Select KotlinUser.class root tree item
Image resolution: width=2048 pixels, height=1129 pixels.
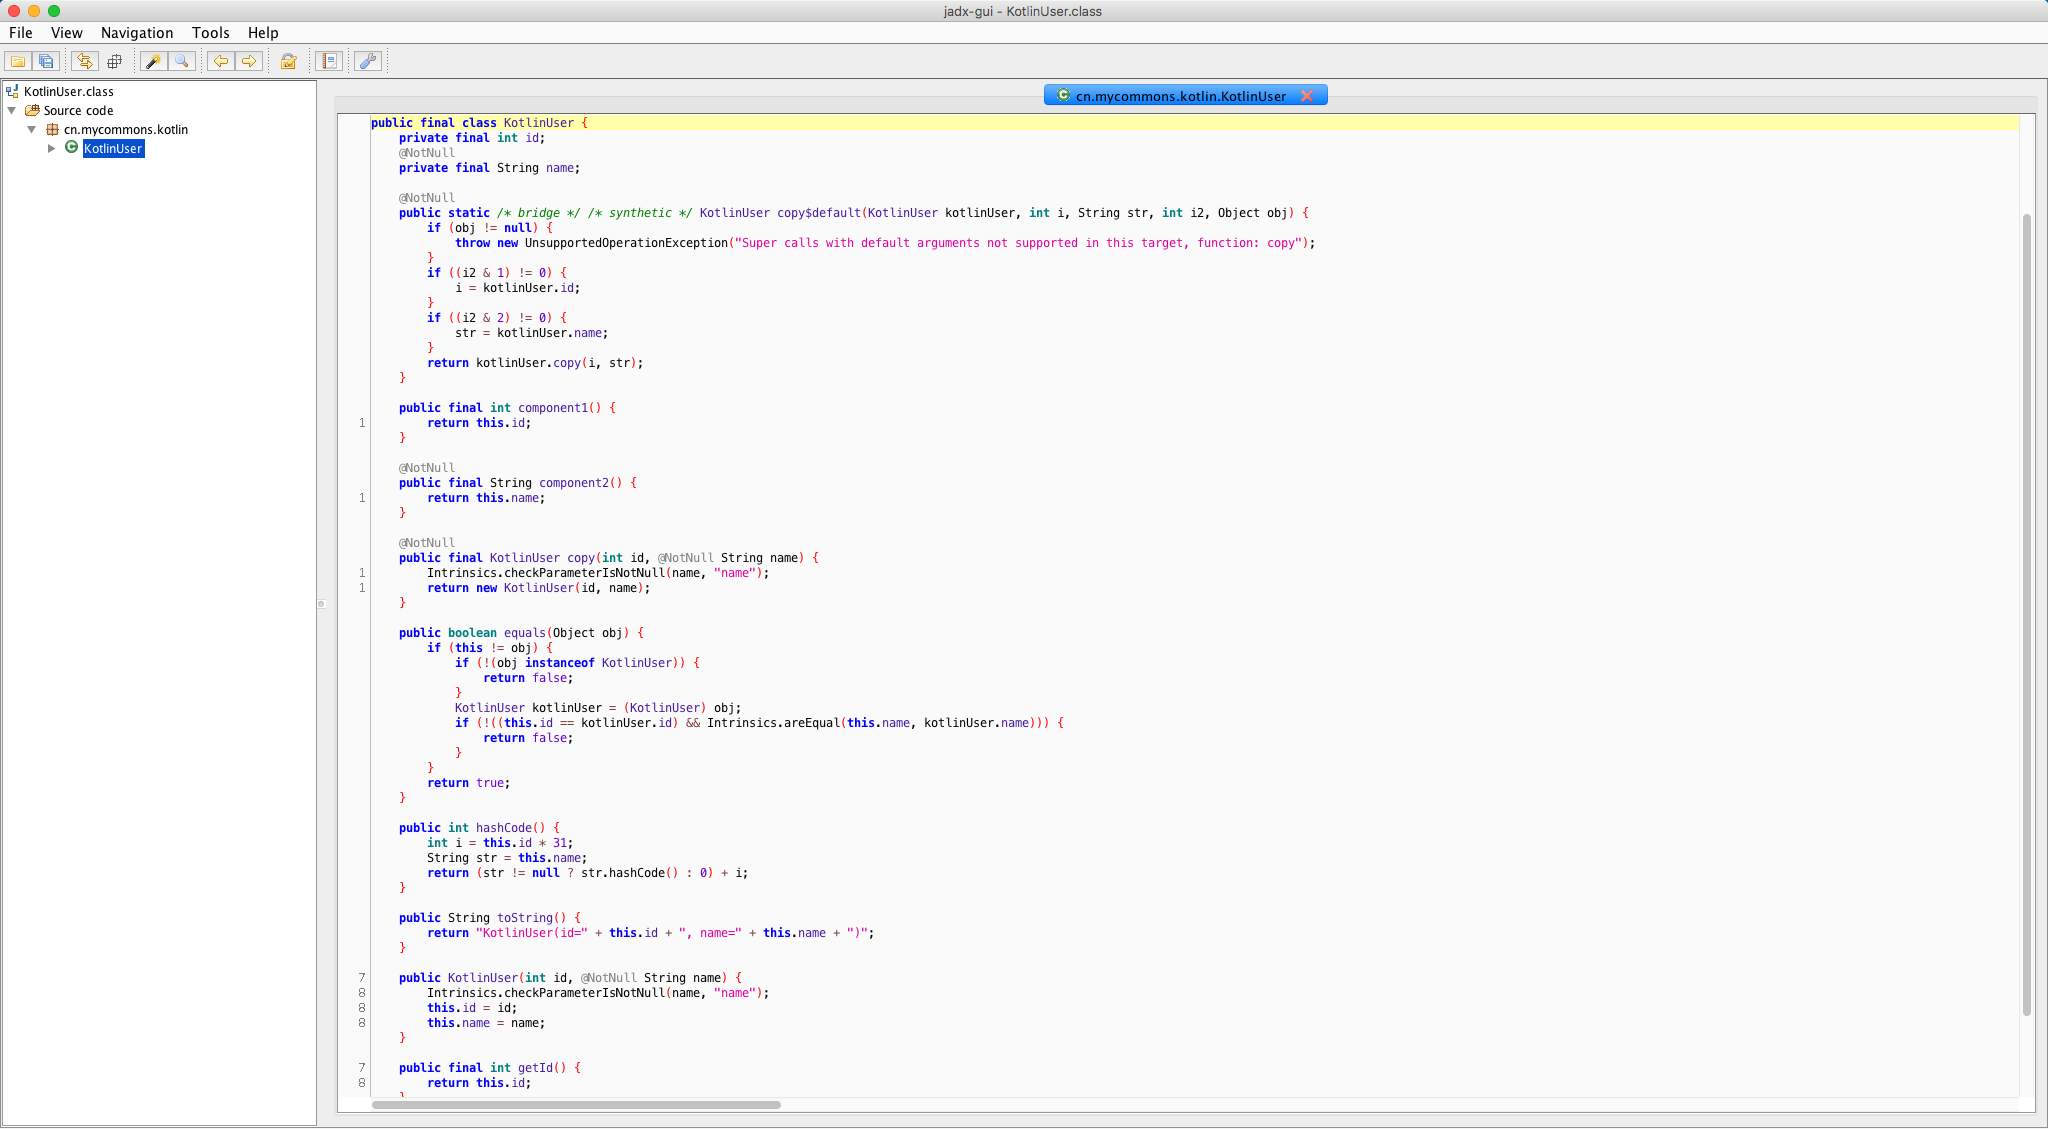(x=68, y=92)
